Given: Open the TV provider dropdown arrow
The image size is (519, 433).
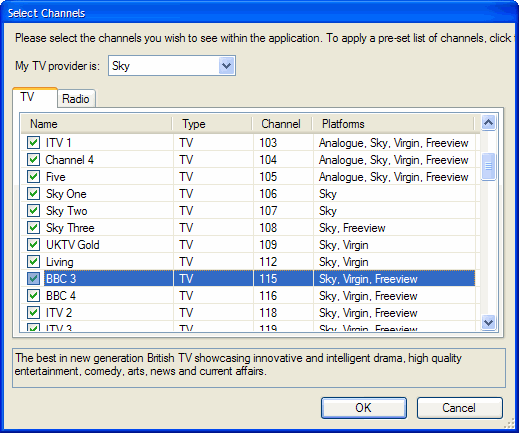Looking at the screenshot, I should [x=226, y=66].
